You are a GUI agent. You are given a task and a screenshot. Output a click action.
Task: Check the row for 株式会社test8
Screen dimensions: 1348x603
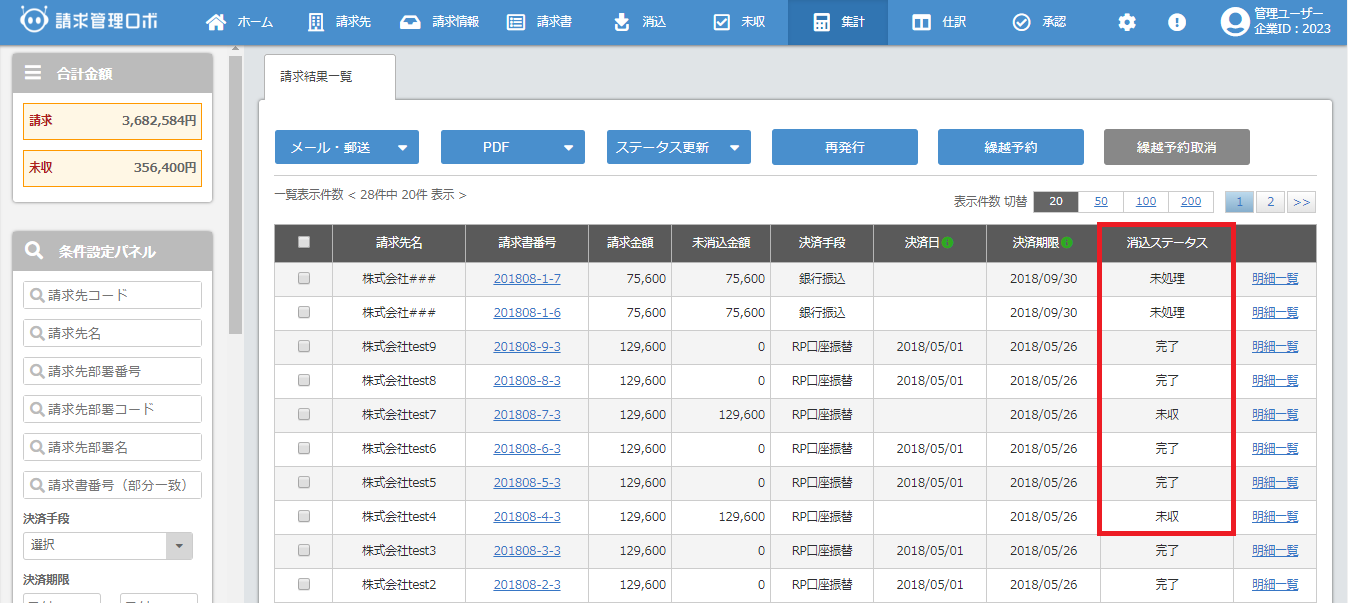[304, 380]
